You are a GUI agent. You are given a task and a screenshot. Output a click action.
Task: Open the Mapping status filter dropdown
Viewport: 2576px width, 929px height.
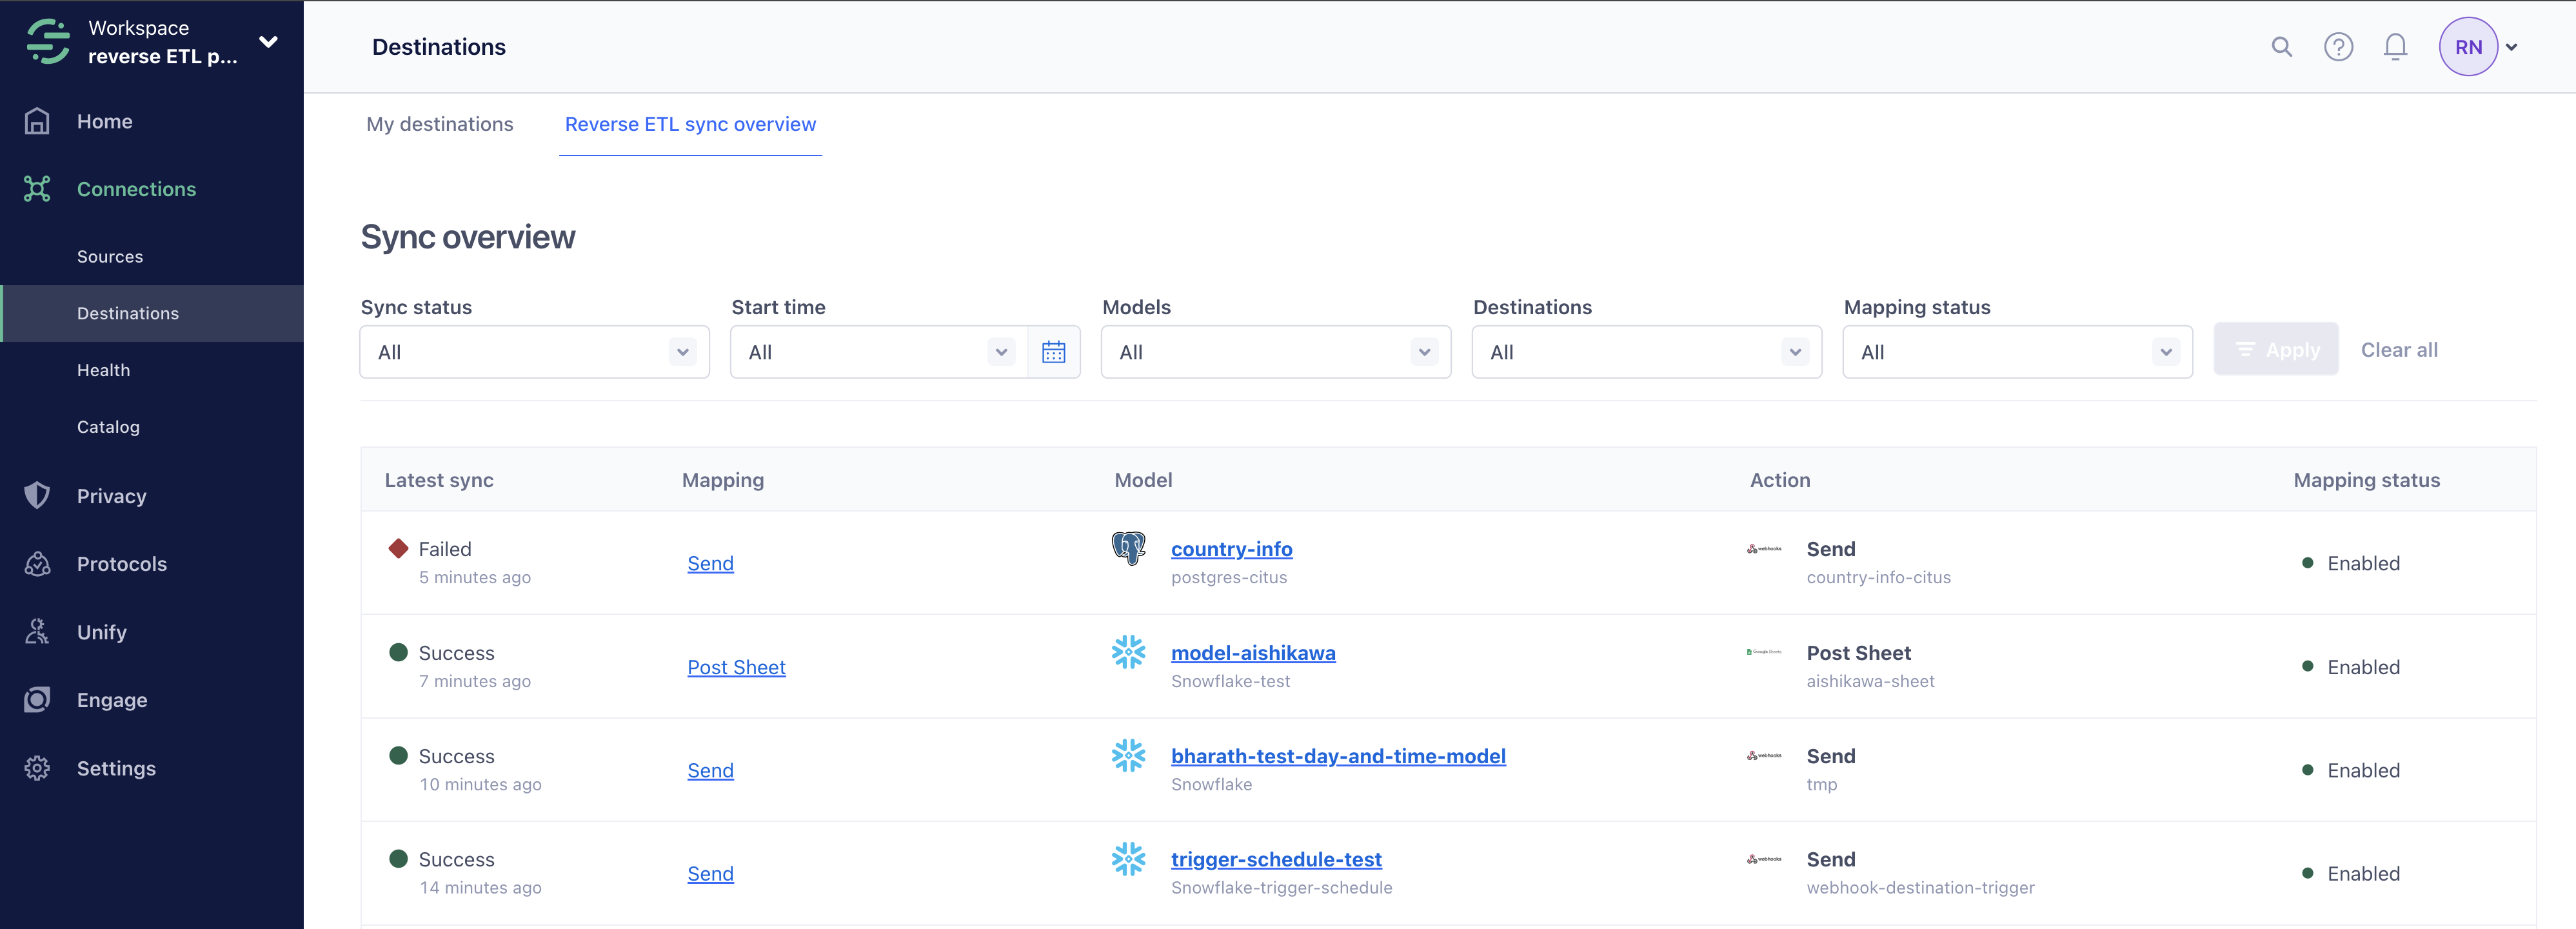pyautogui.click(x=2017, y=351)
